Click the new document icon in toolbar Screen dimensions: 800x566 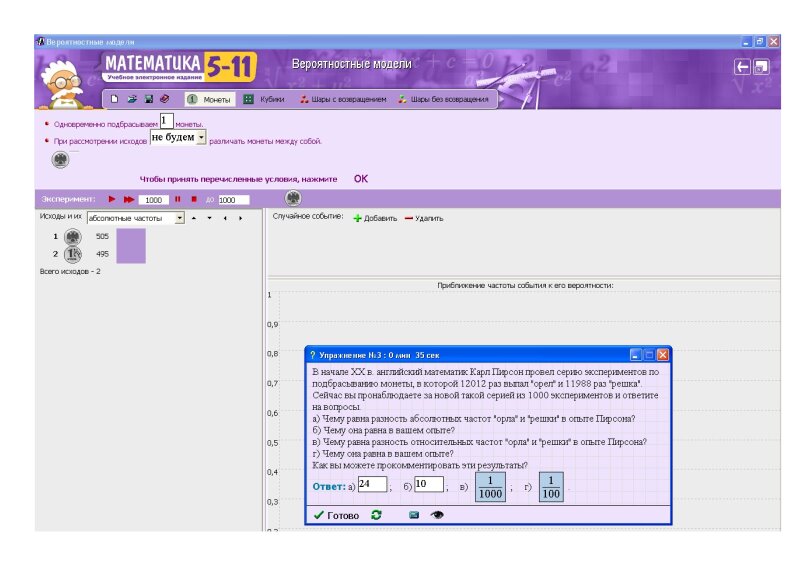115,99
